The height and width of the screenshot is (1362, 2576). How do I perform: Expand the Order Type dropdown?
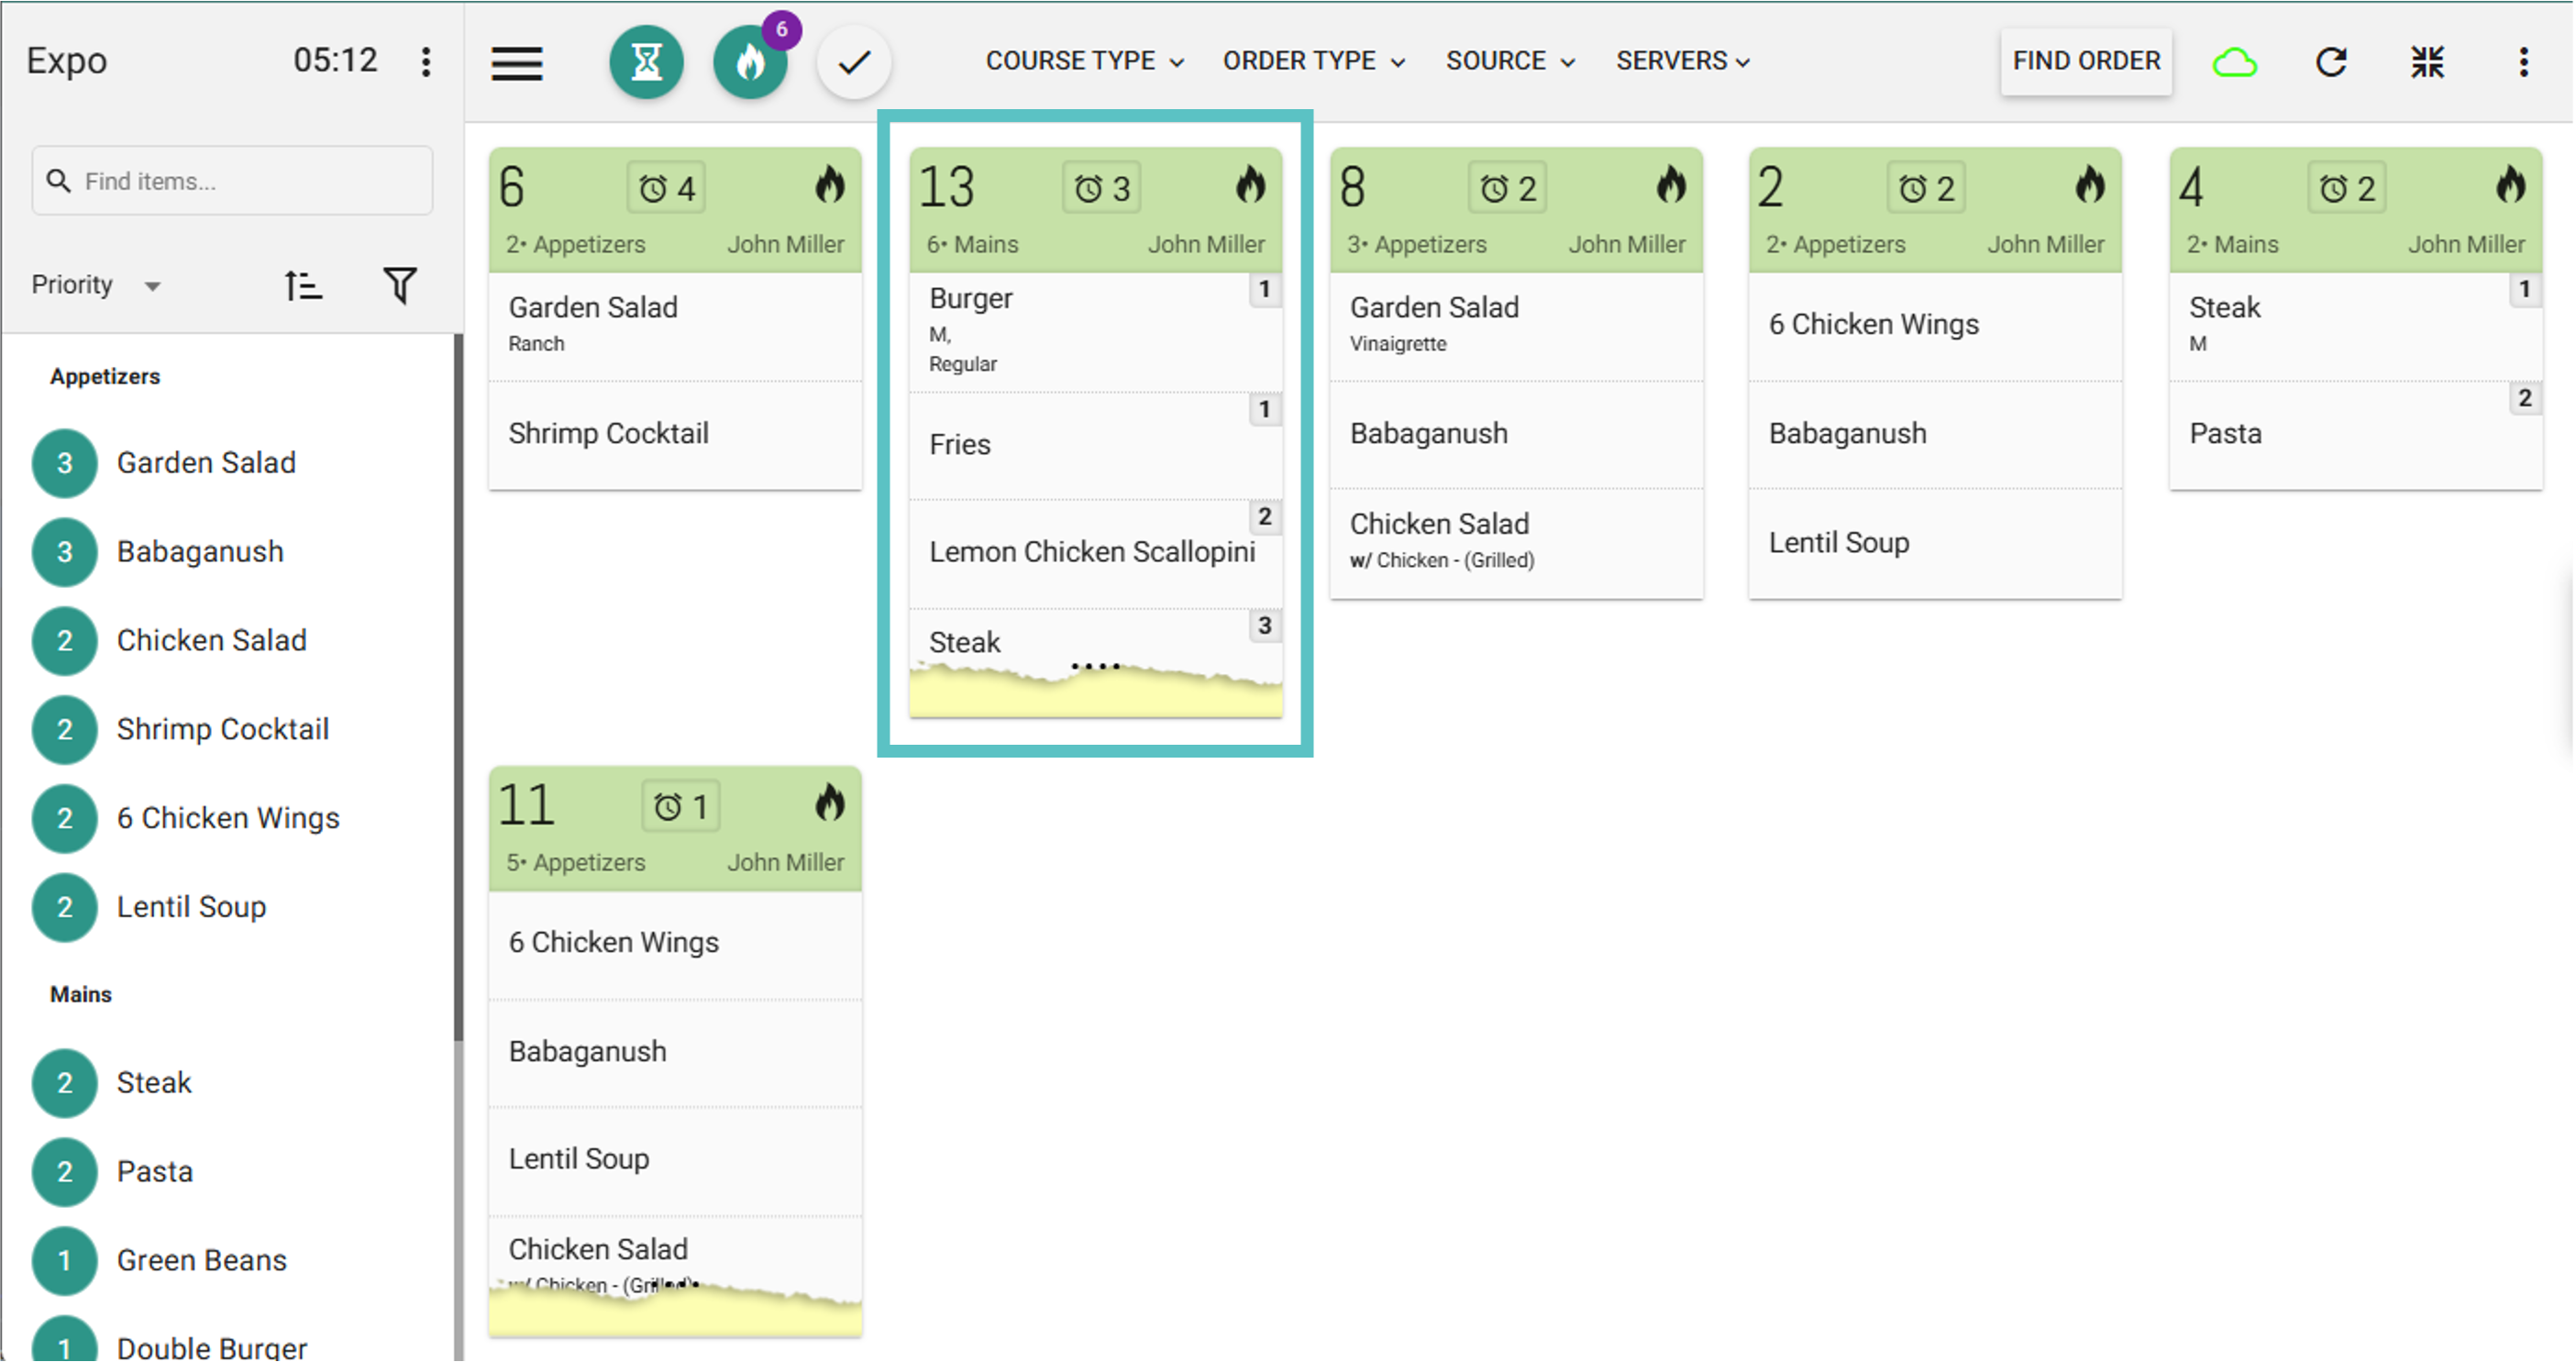pos(1313,62)
